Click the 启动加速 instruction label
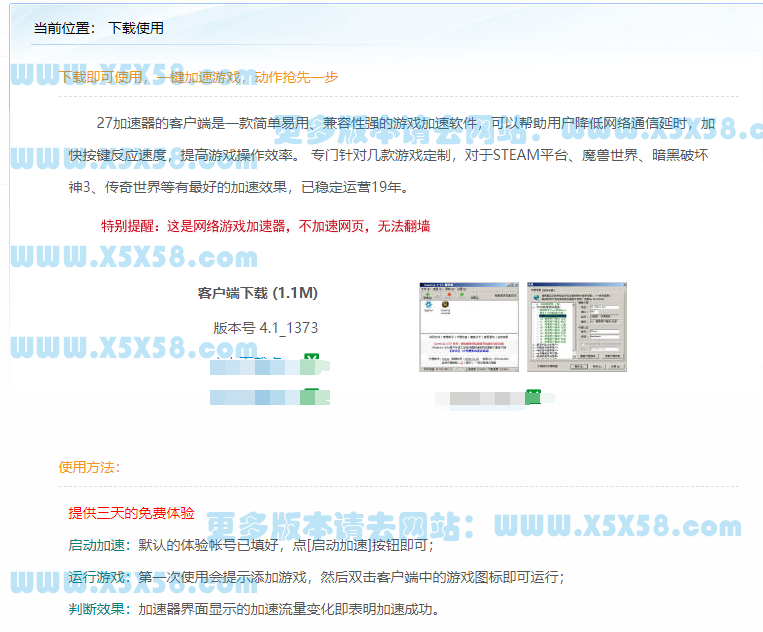 point(97,545)
